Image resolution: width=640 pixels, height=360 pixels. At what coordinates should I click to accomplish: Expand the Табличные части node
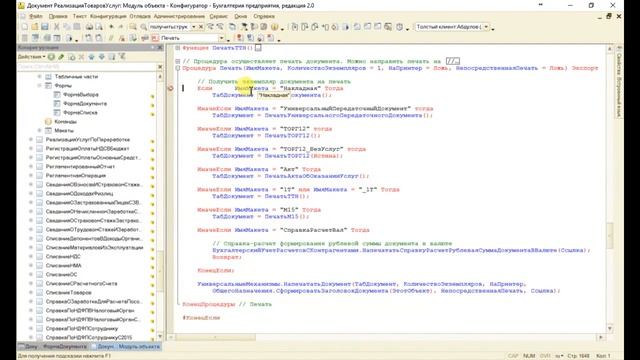coord(40,77)
